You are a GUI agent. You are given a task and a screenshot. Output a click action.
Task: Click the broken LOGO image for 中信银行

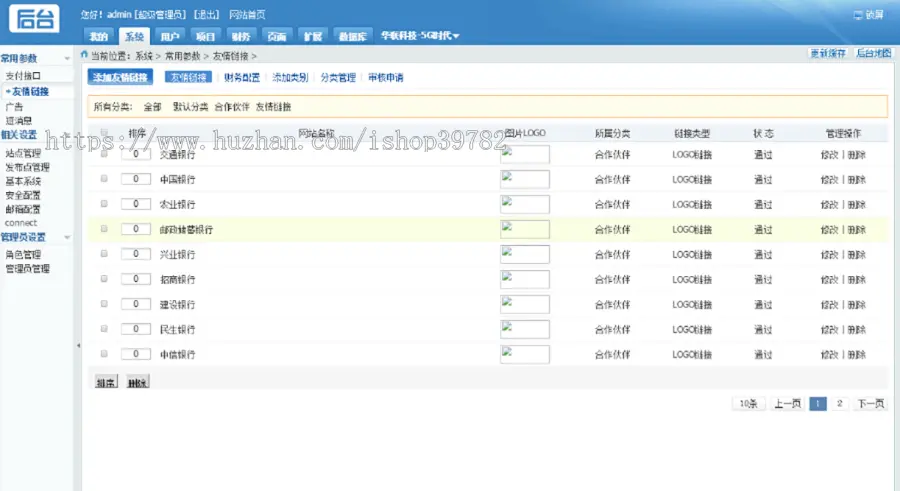[525, 354]
